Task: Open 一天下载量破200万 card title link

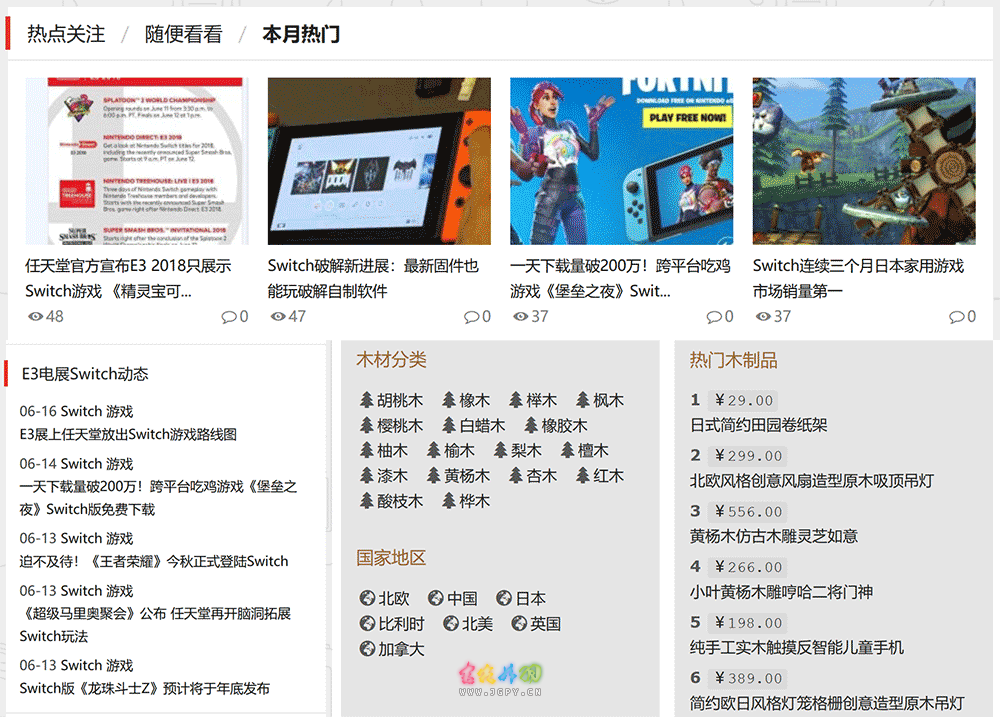Action: pos(620,278)
